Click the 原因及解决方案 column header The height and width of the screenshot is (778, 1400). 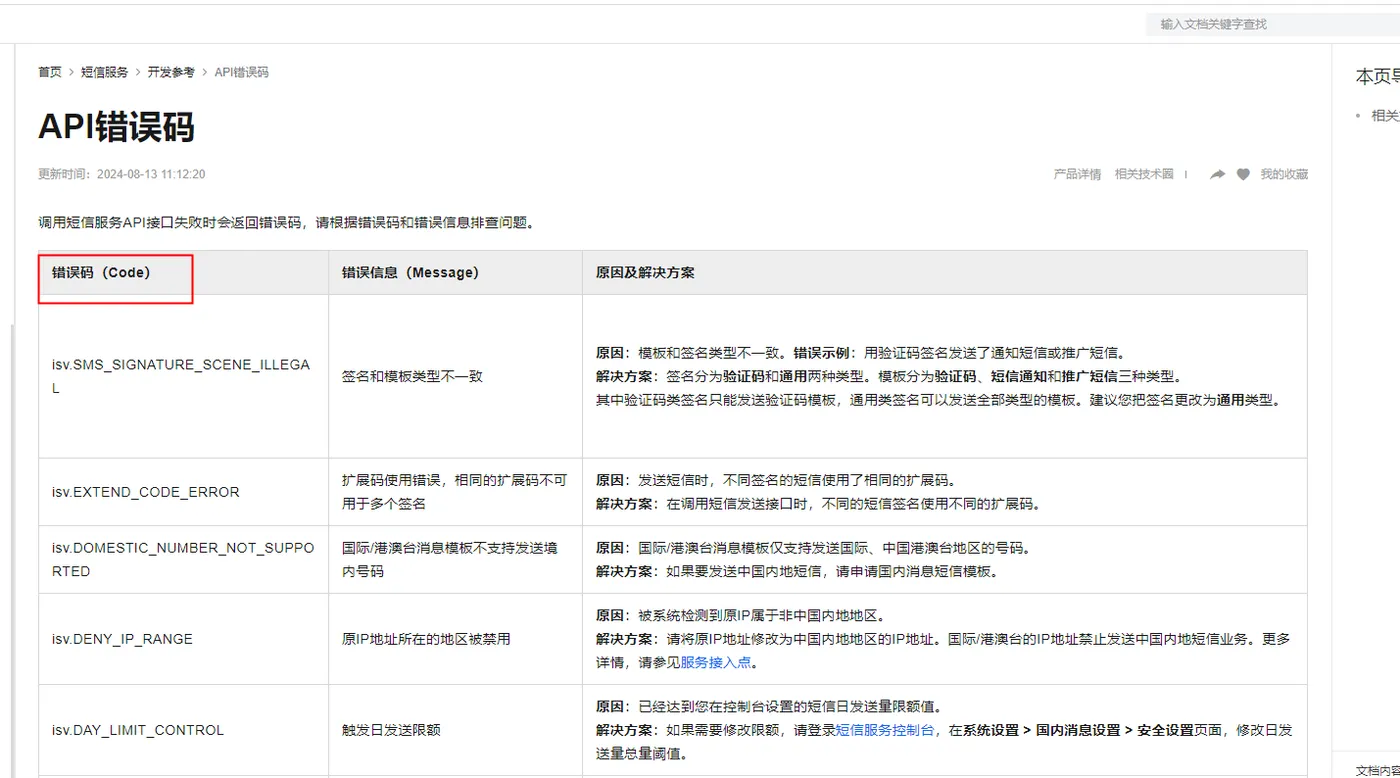945,272
